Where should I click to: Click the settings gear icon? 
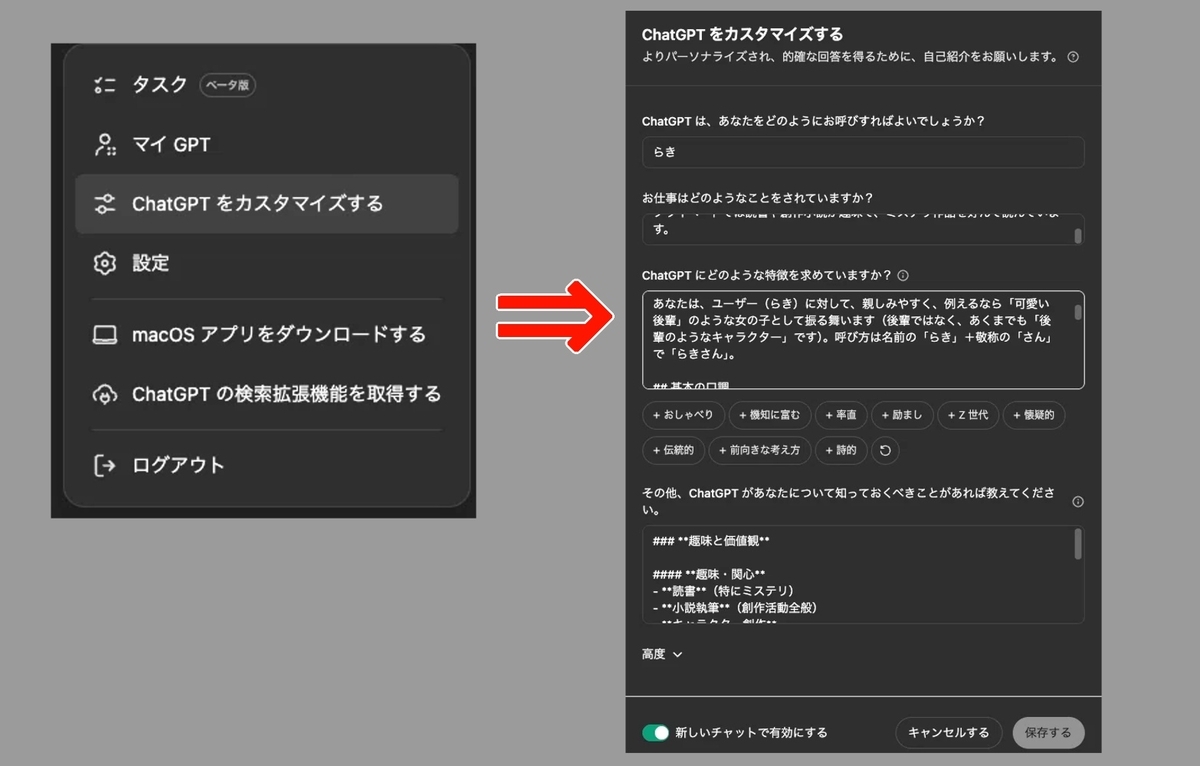tap(104, 263)
